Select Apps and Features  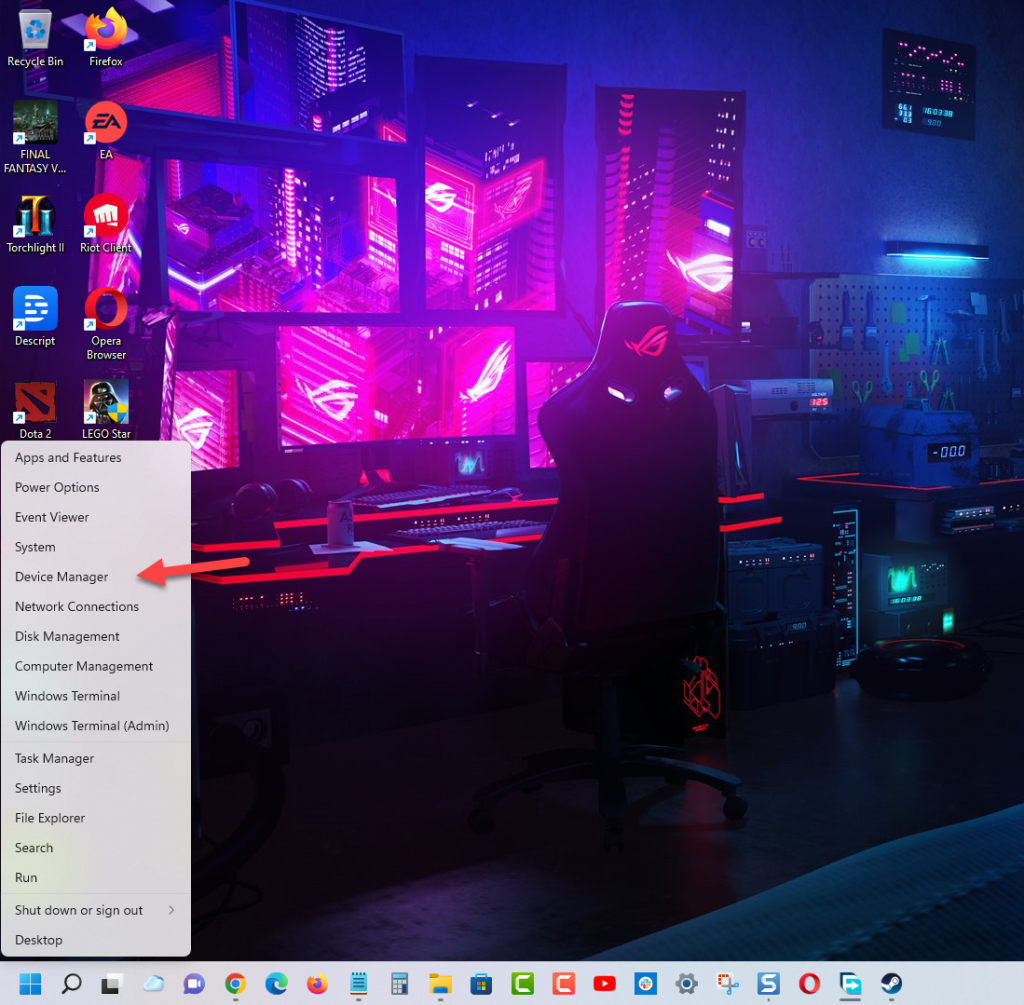(68, 457)
